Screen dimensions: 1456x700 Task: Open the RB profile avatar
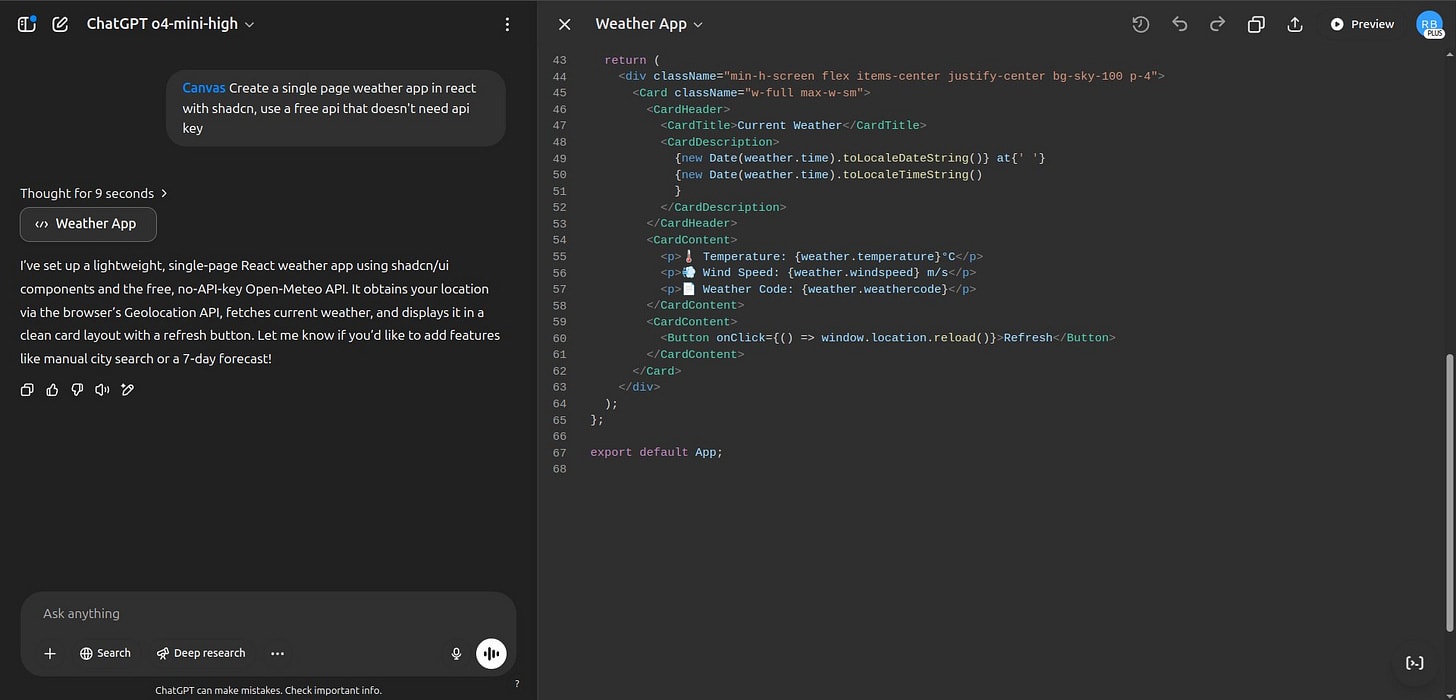tap(1430, 24)
